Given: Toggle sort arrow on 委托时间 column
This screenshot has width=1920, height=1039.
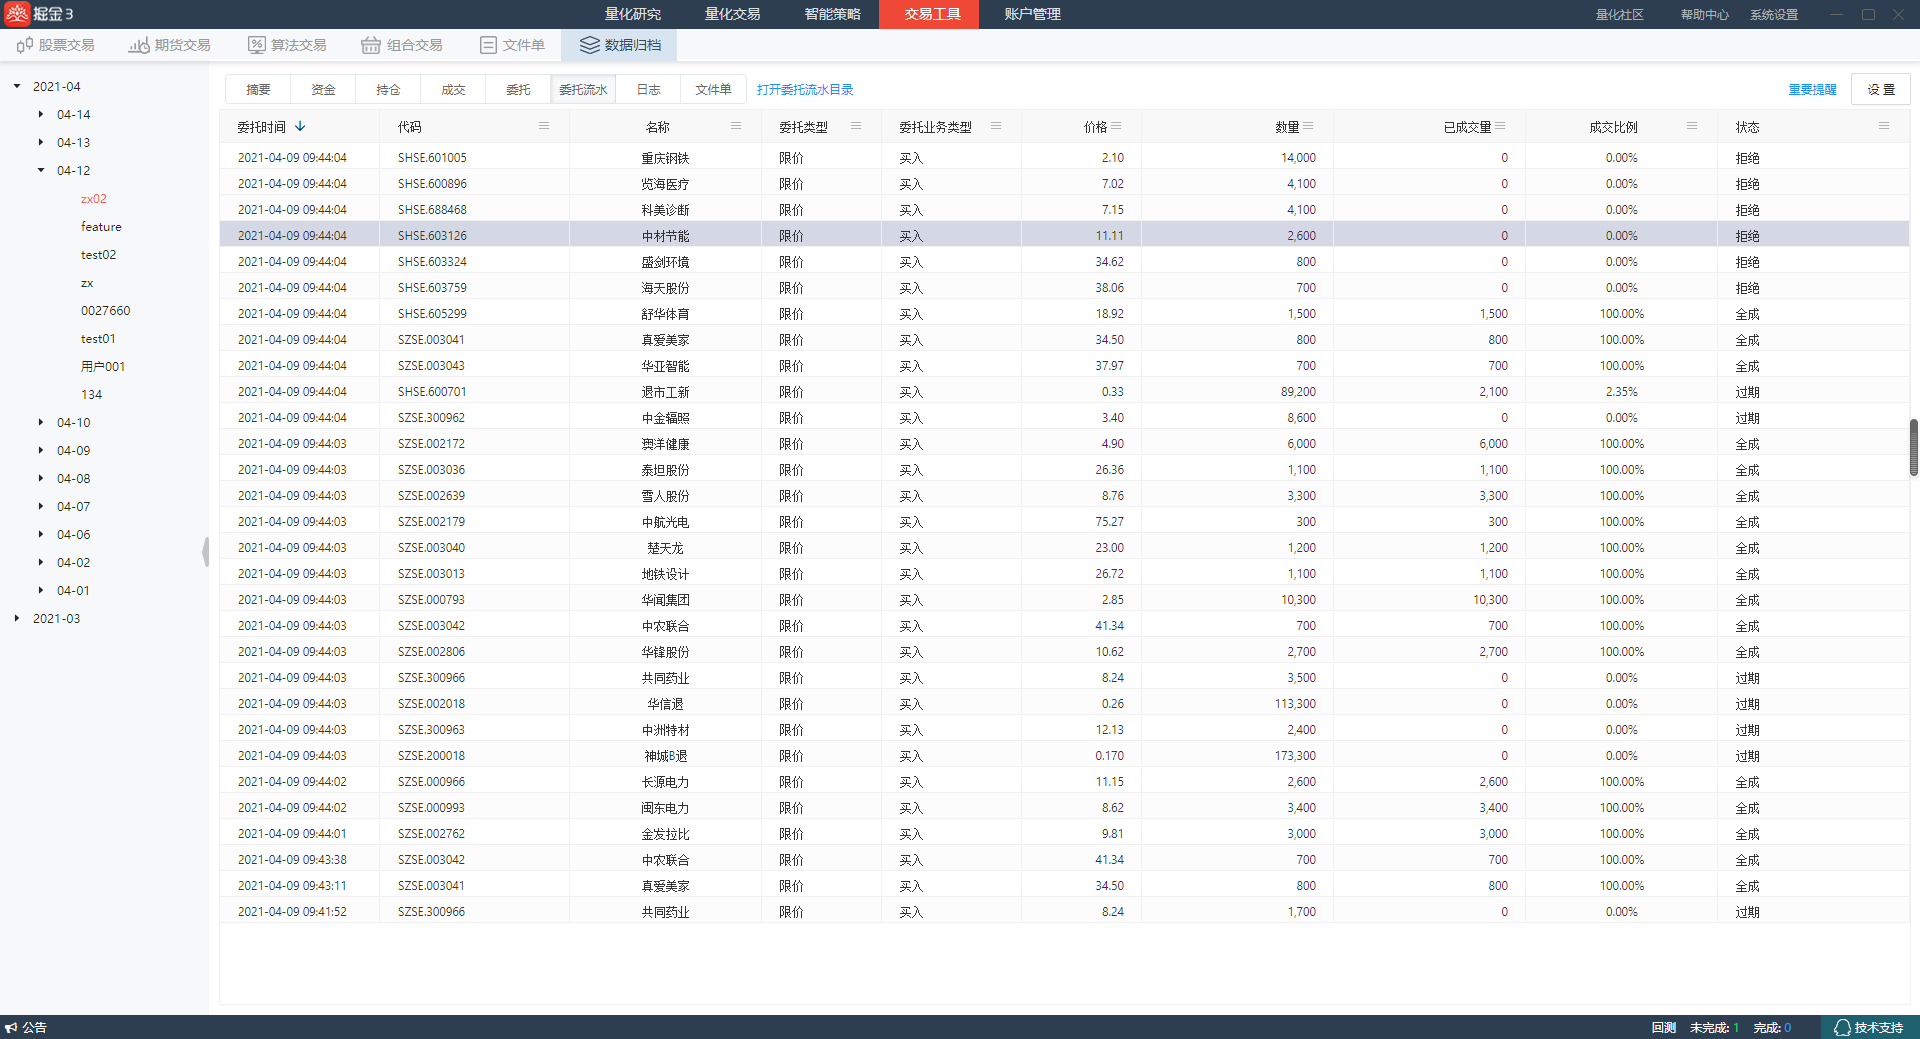Looking at the screenshot, I should (x=300, y=127).
